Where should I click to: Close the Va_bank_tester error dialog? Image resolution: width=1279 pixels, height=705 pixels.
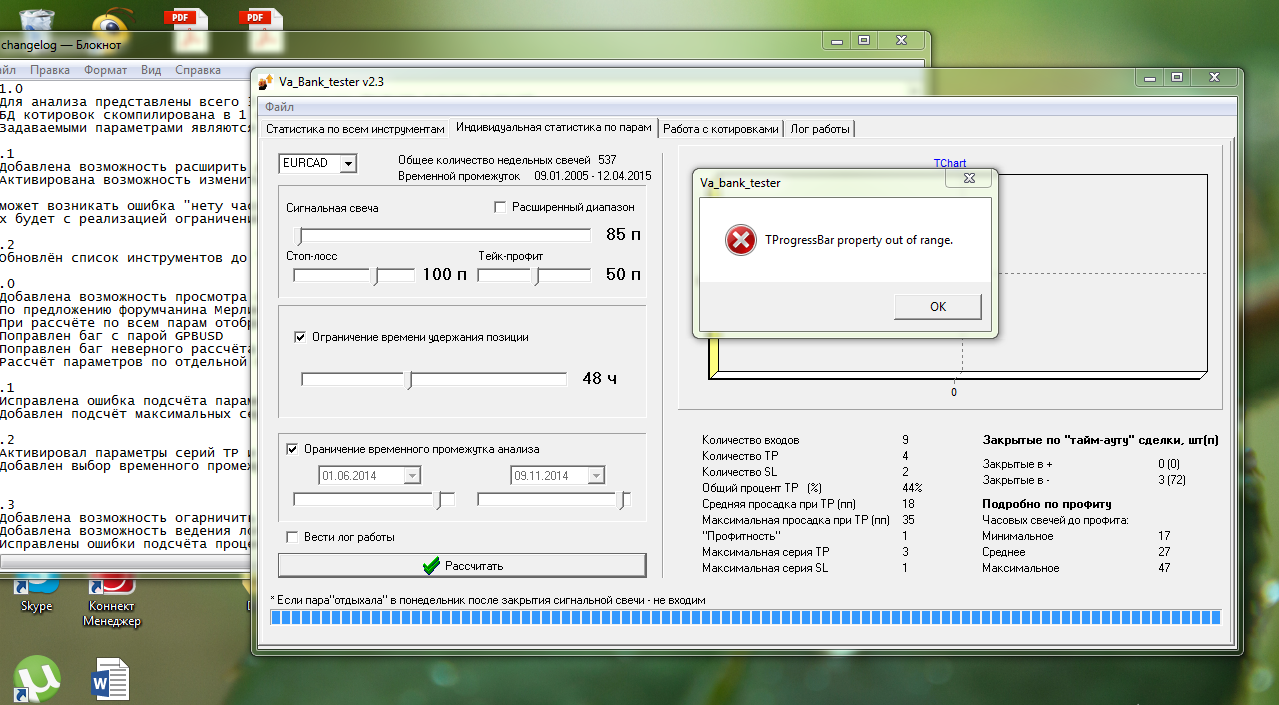(x=969, y=177)
